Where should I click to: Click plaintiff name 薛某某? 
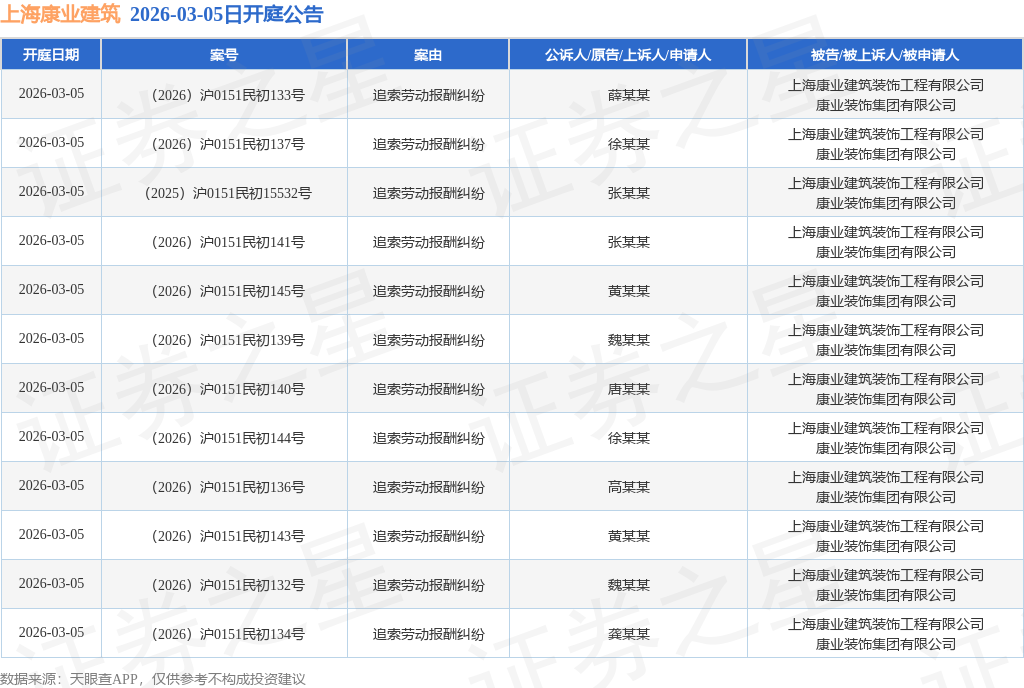tap(628, 95)
